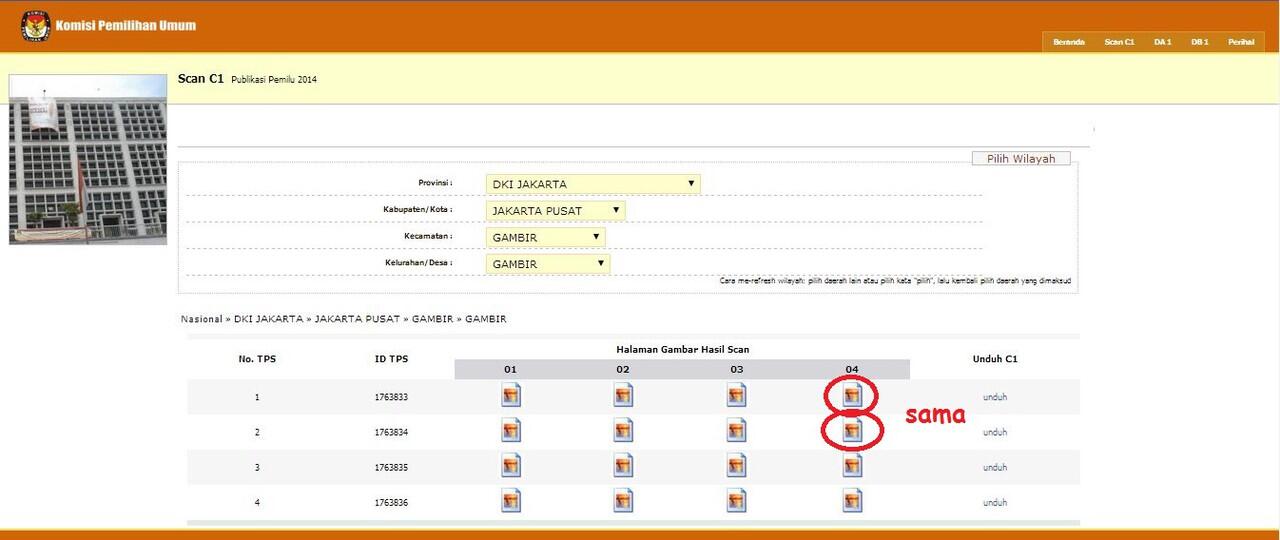The image size is (1280, 540).
Task: Open scan page 01 for TPS 1
Action: 511,396
